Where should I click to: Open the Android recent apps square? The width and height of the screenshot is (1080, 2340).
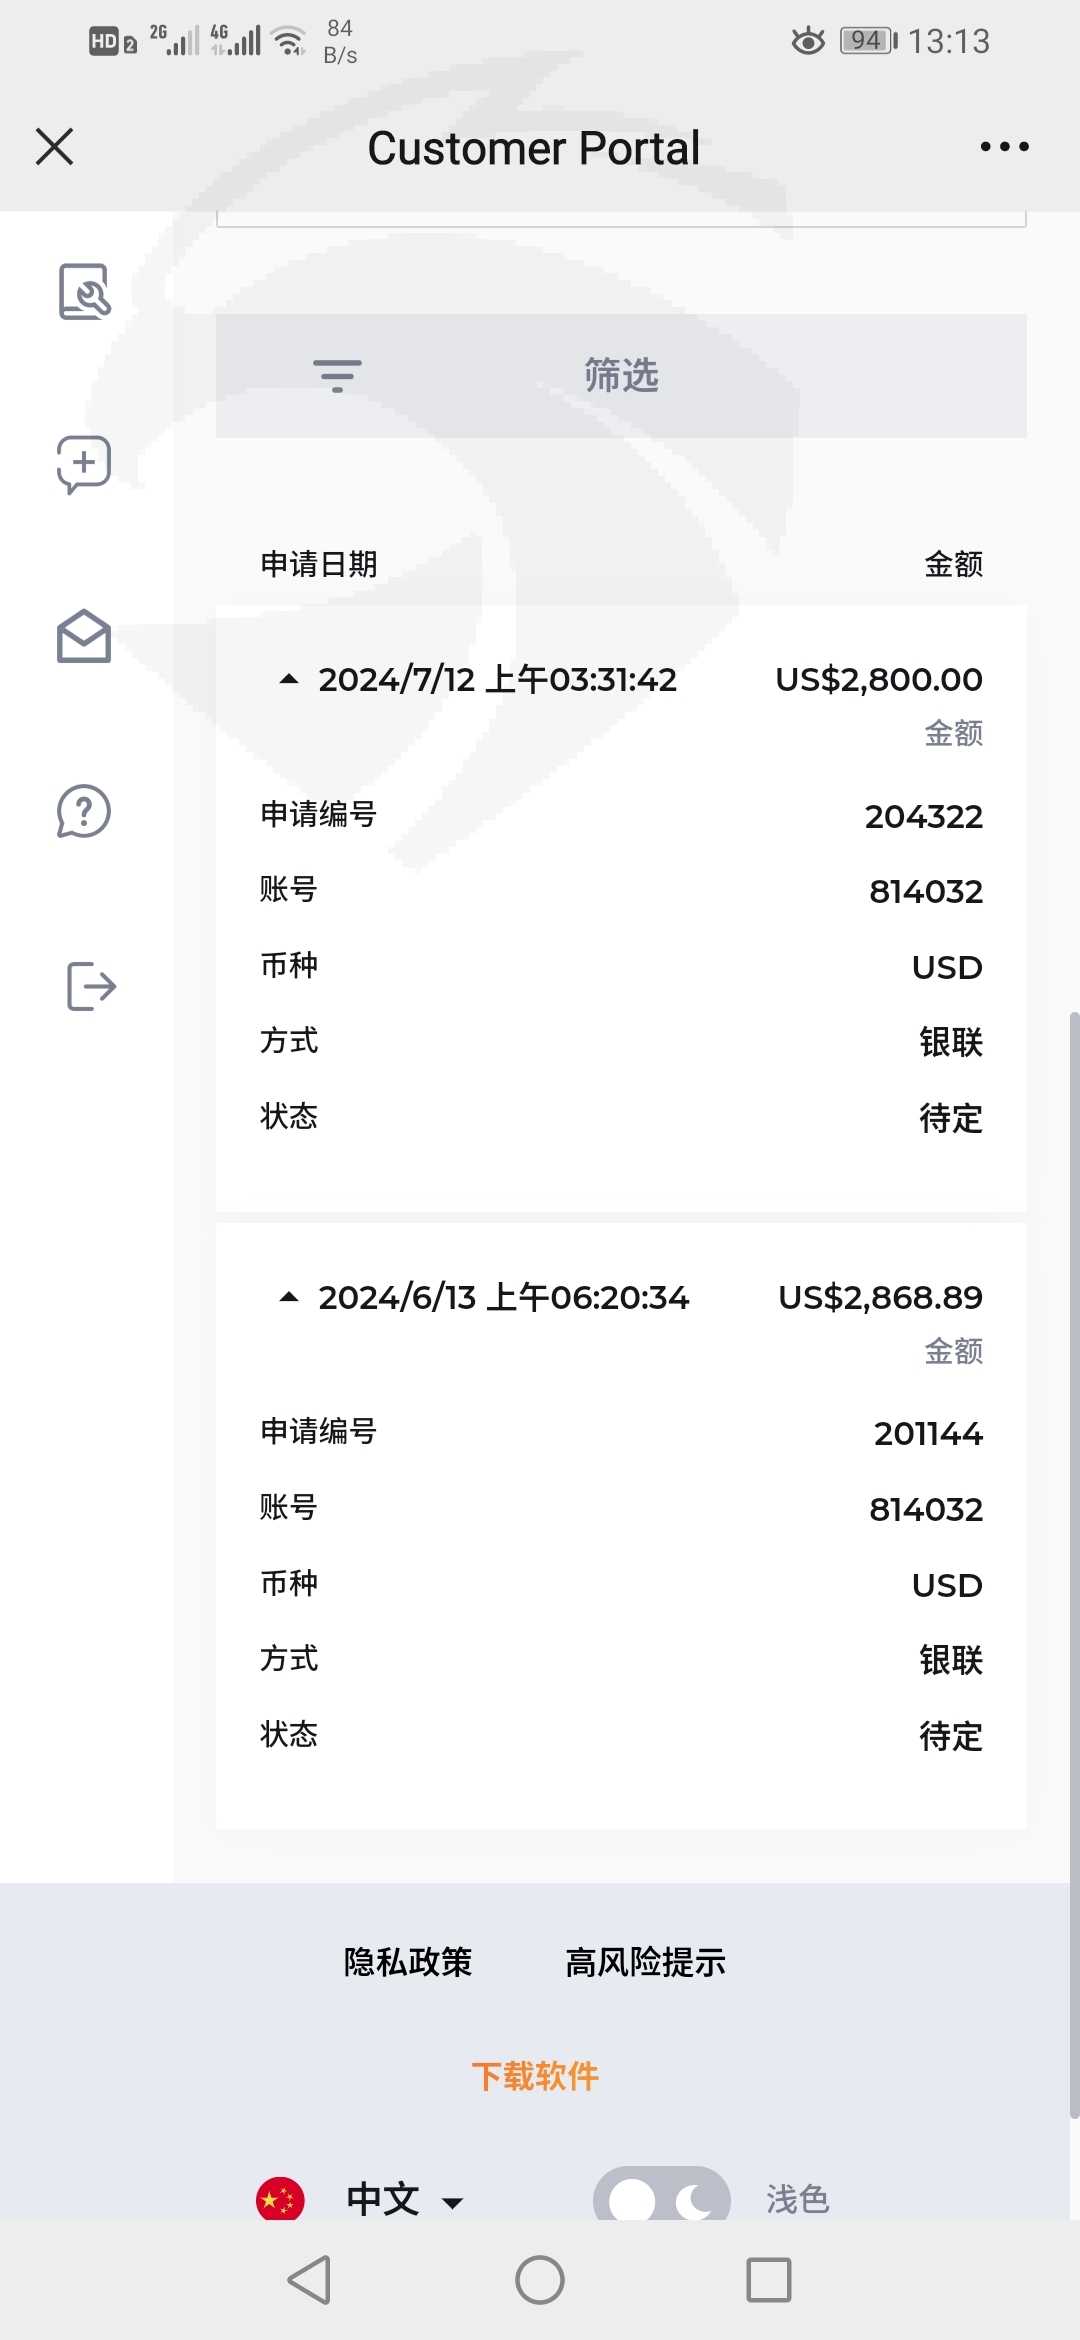(x=768, y=2280)
